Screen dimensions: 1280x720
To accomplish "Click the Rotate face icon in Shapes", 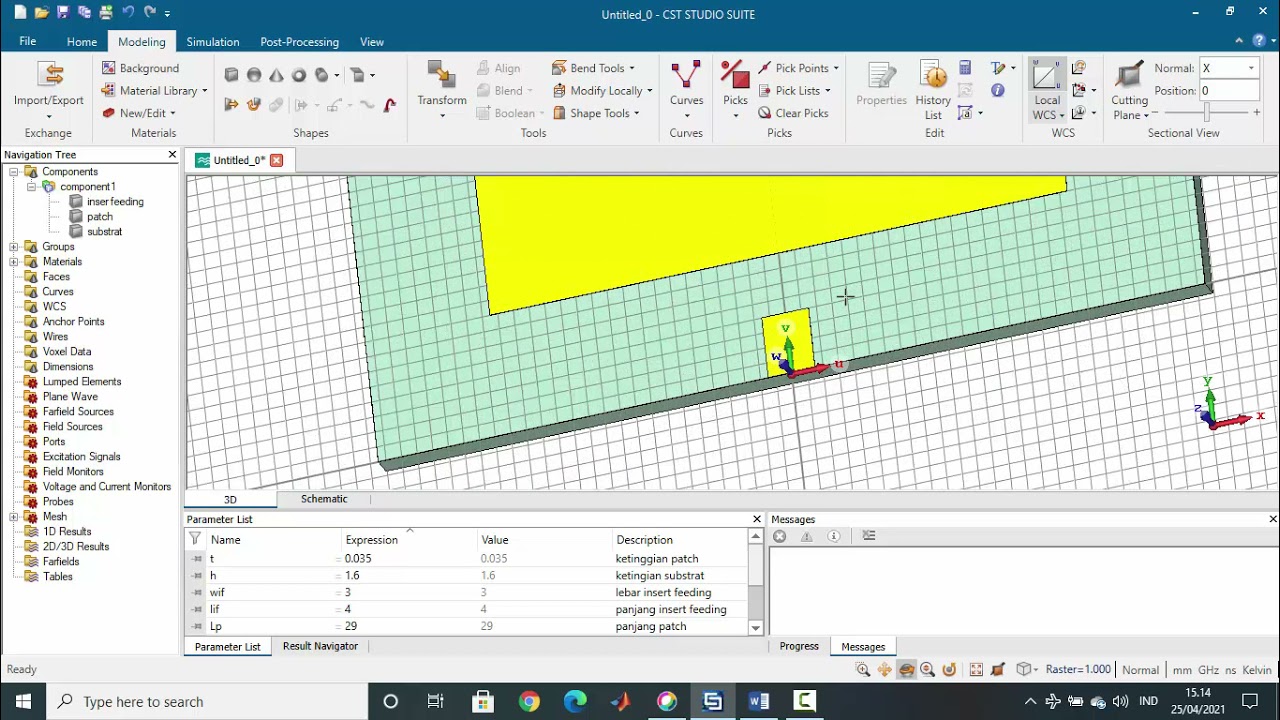I will pyautogui.click(x=254, y=105).
